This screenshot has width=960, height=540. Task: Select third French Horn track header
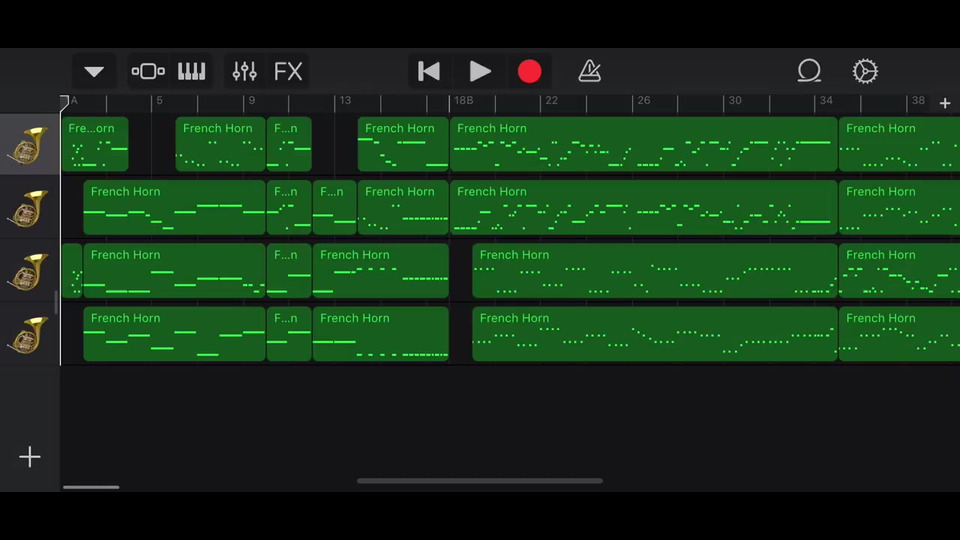tap(30, 271)
